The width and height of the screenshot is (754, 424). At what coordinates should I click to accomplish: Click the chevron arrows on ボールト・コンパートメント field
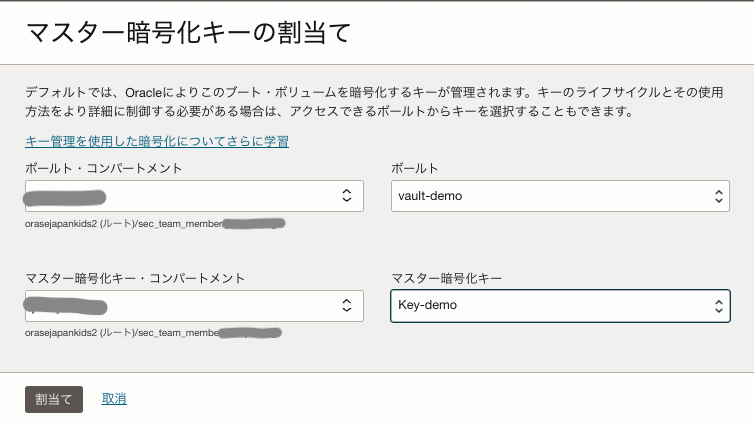click(346, 196)
